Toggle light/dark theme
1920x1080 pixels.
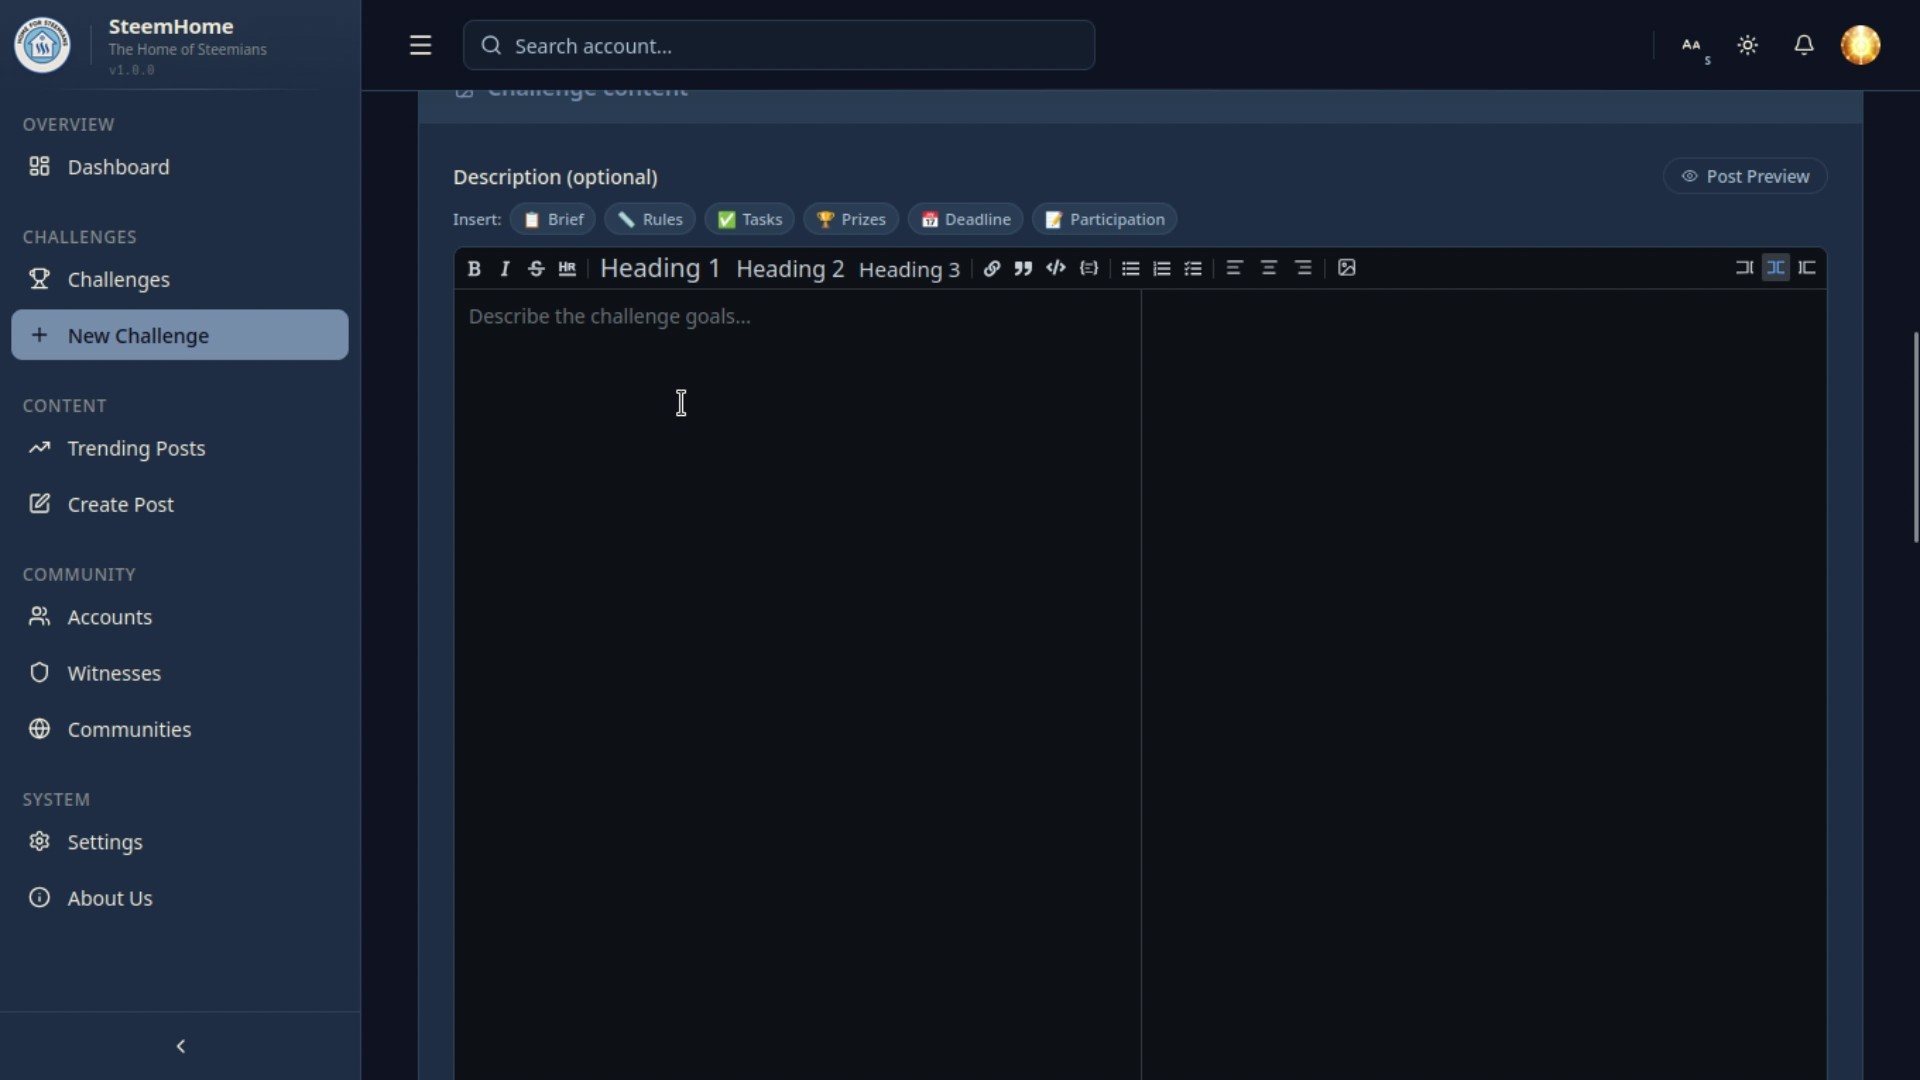pos(1747,46)
